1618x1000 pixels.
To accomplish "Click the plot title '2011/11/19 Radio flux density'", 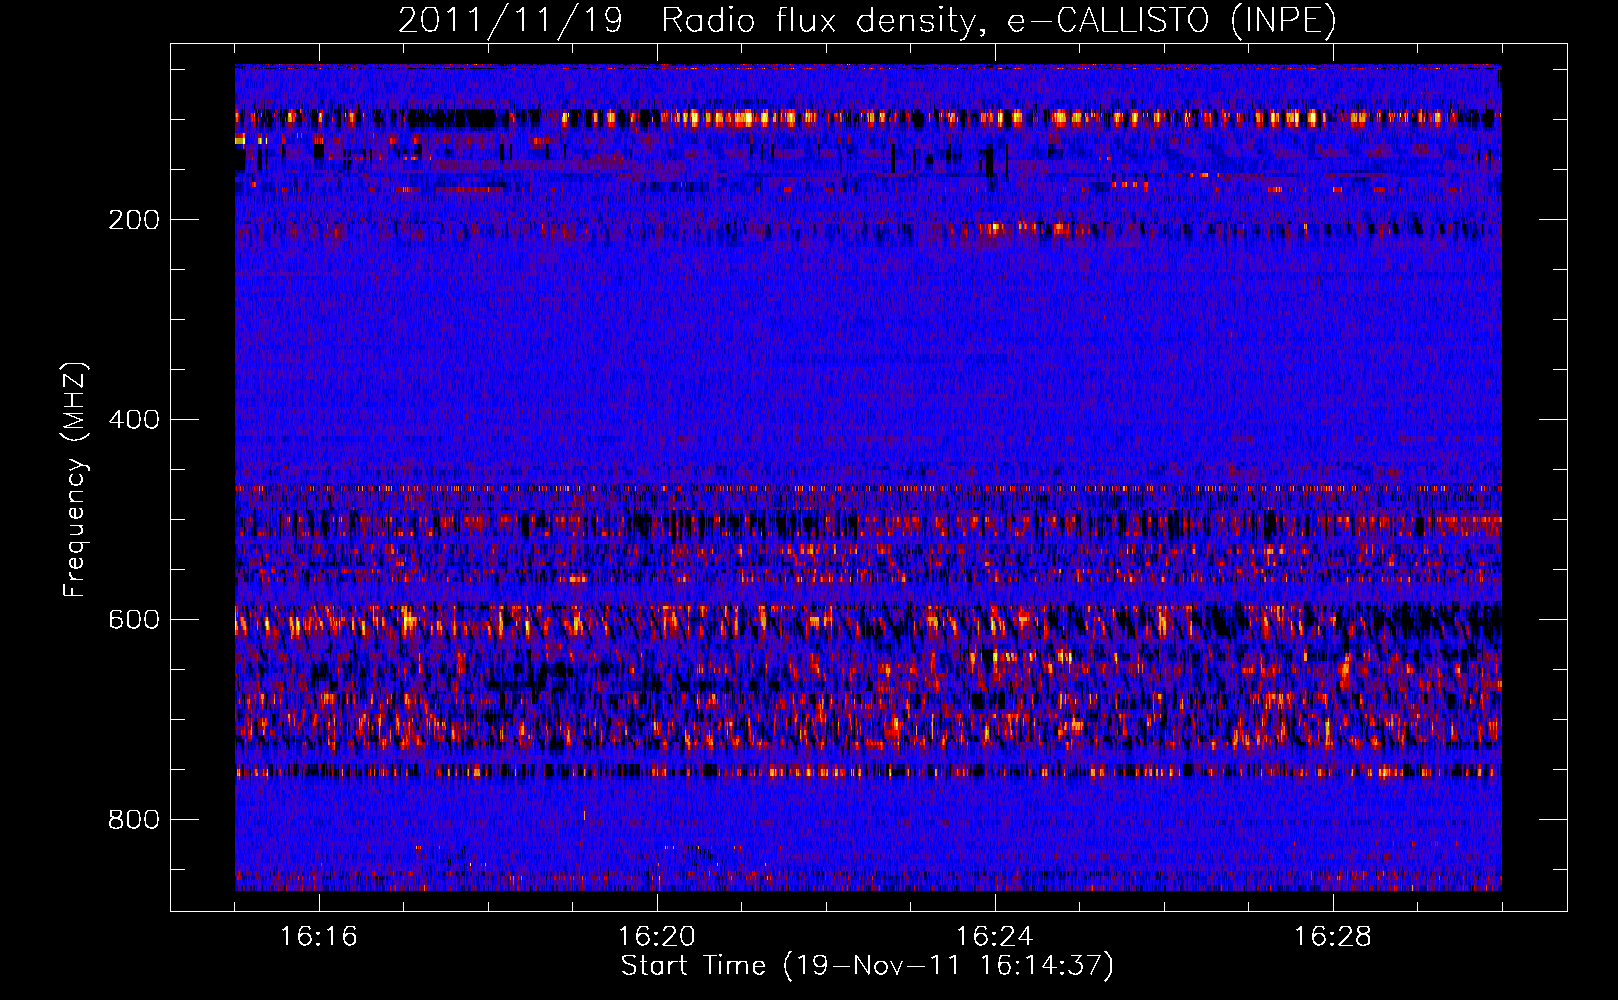I will (x=867, y=21).
